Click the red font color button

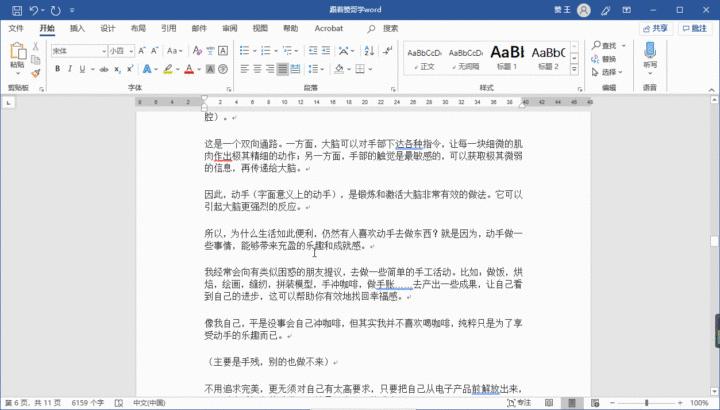[x=189, y=69]
